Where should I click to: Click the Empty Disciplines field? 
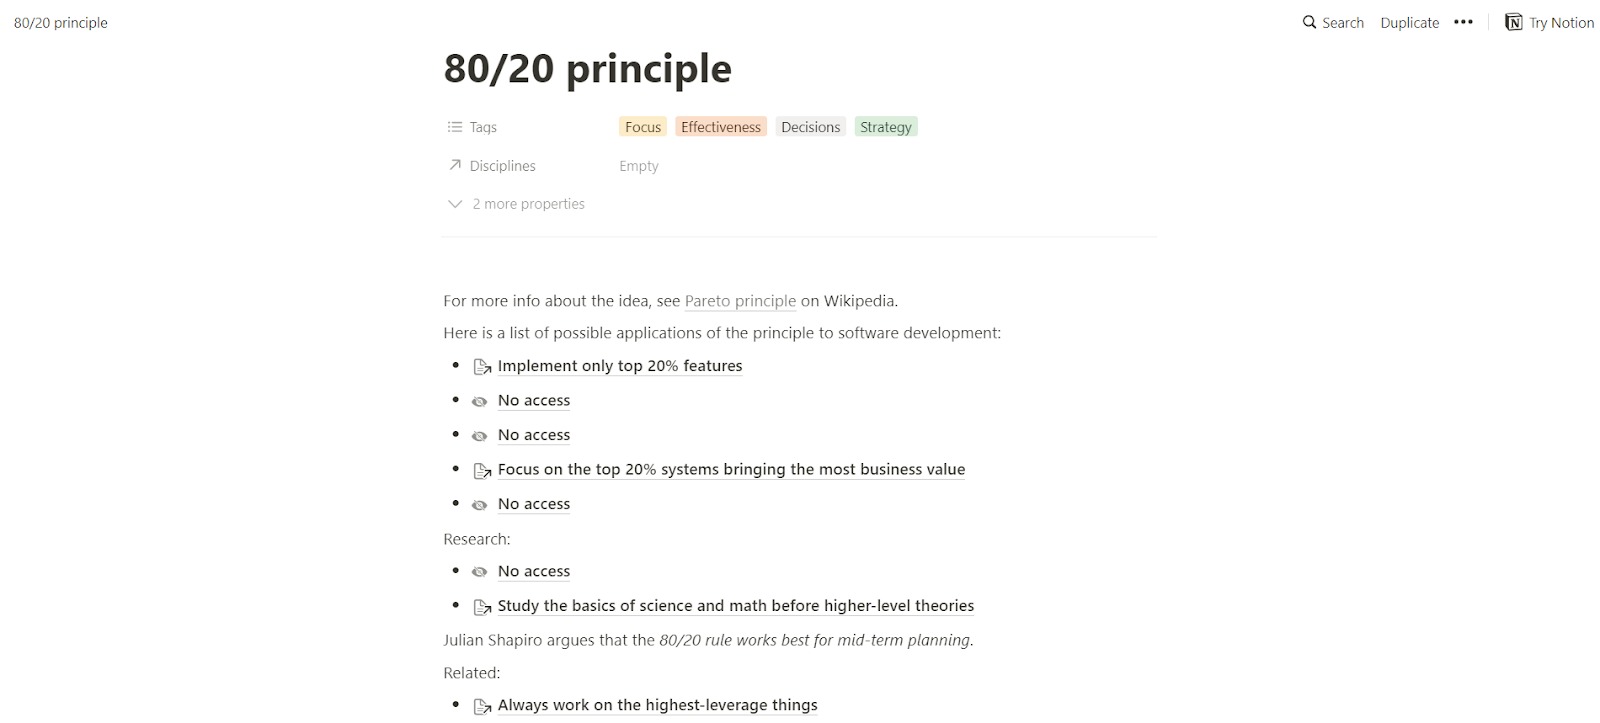[638, 166]
